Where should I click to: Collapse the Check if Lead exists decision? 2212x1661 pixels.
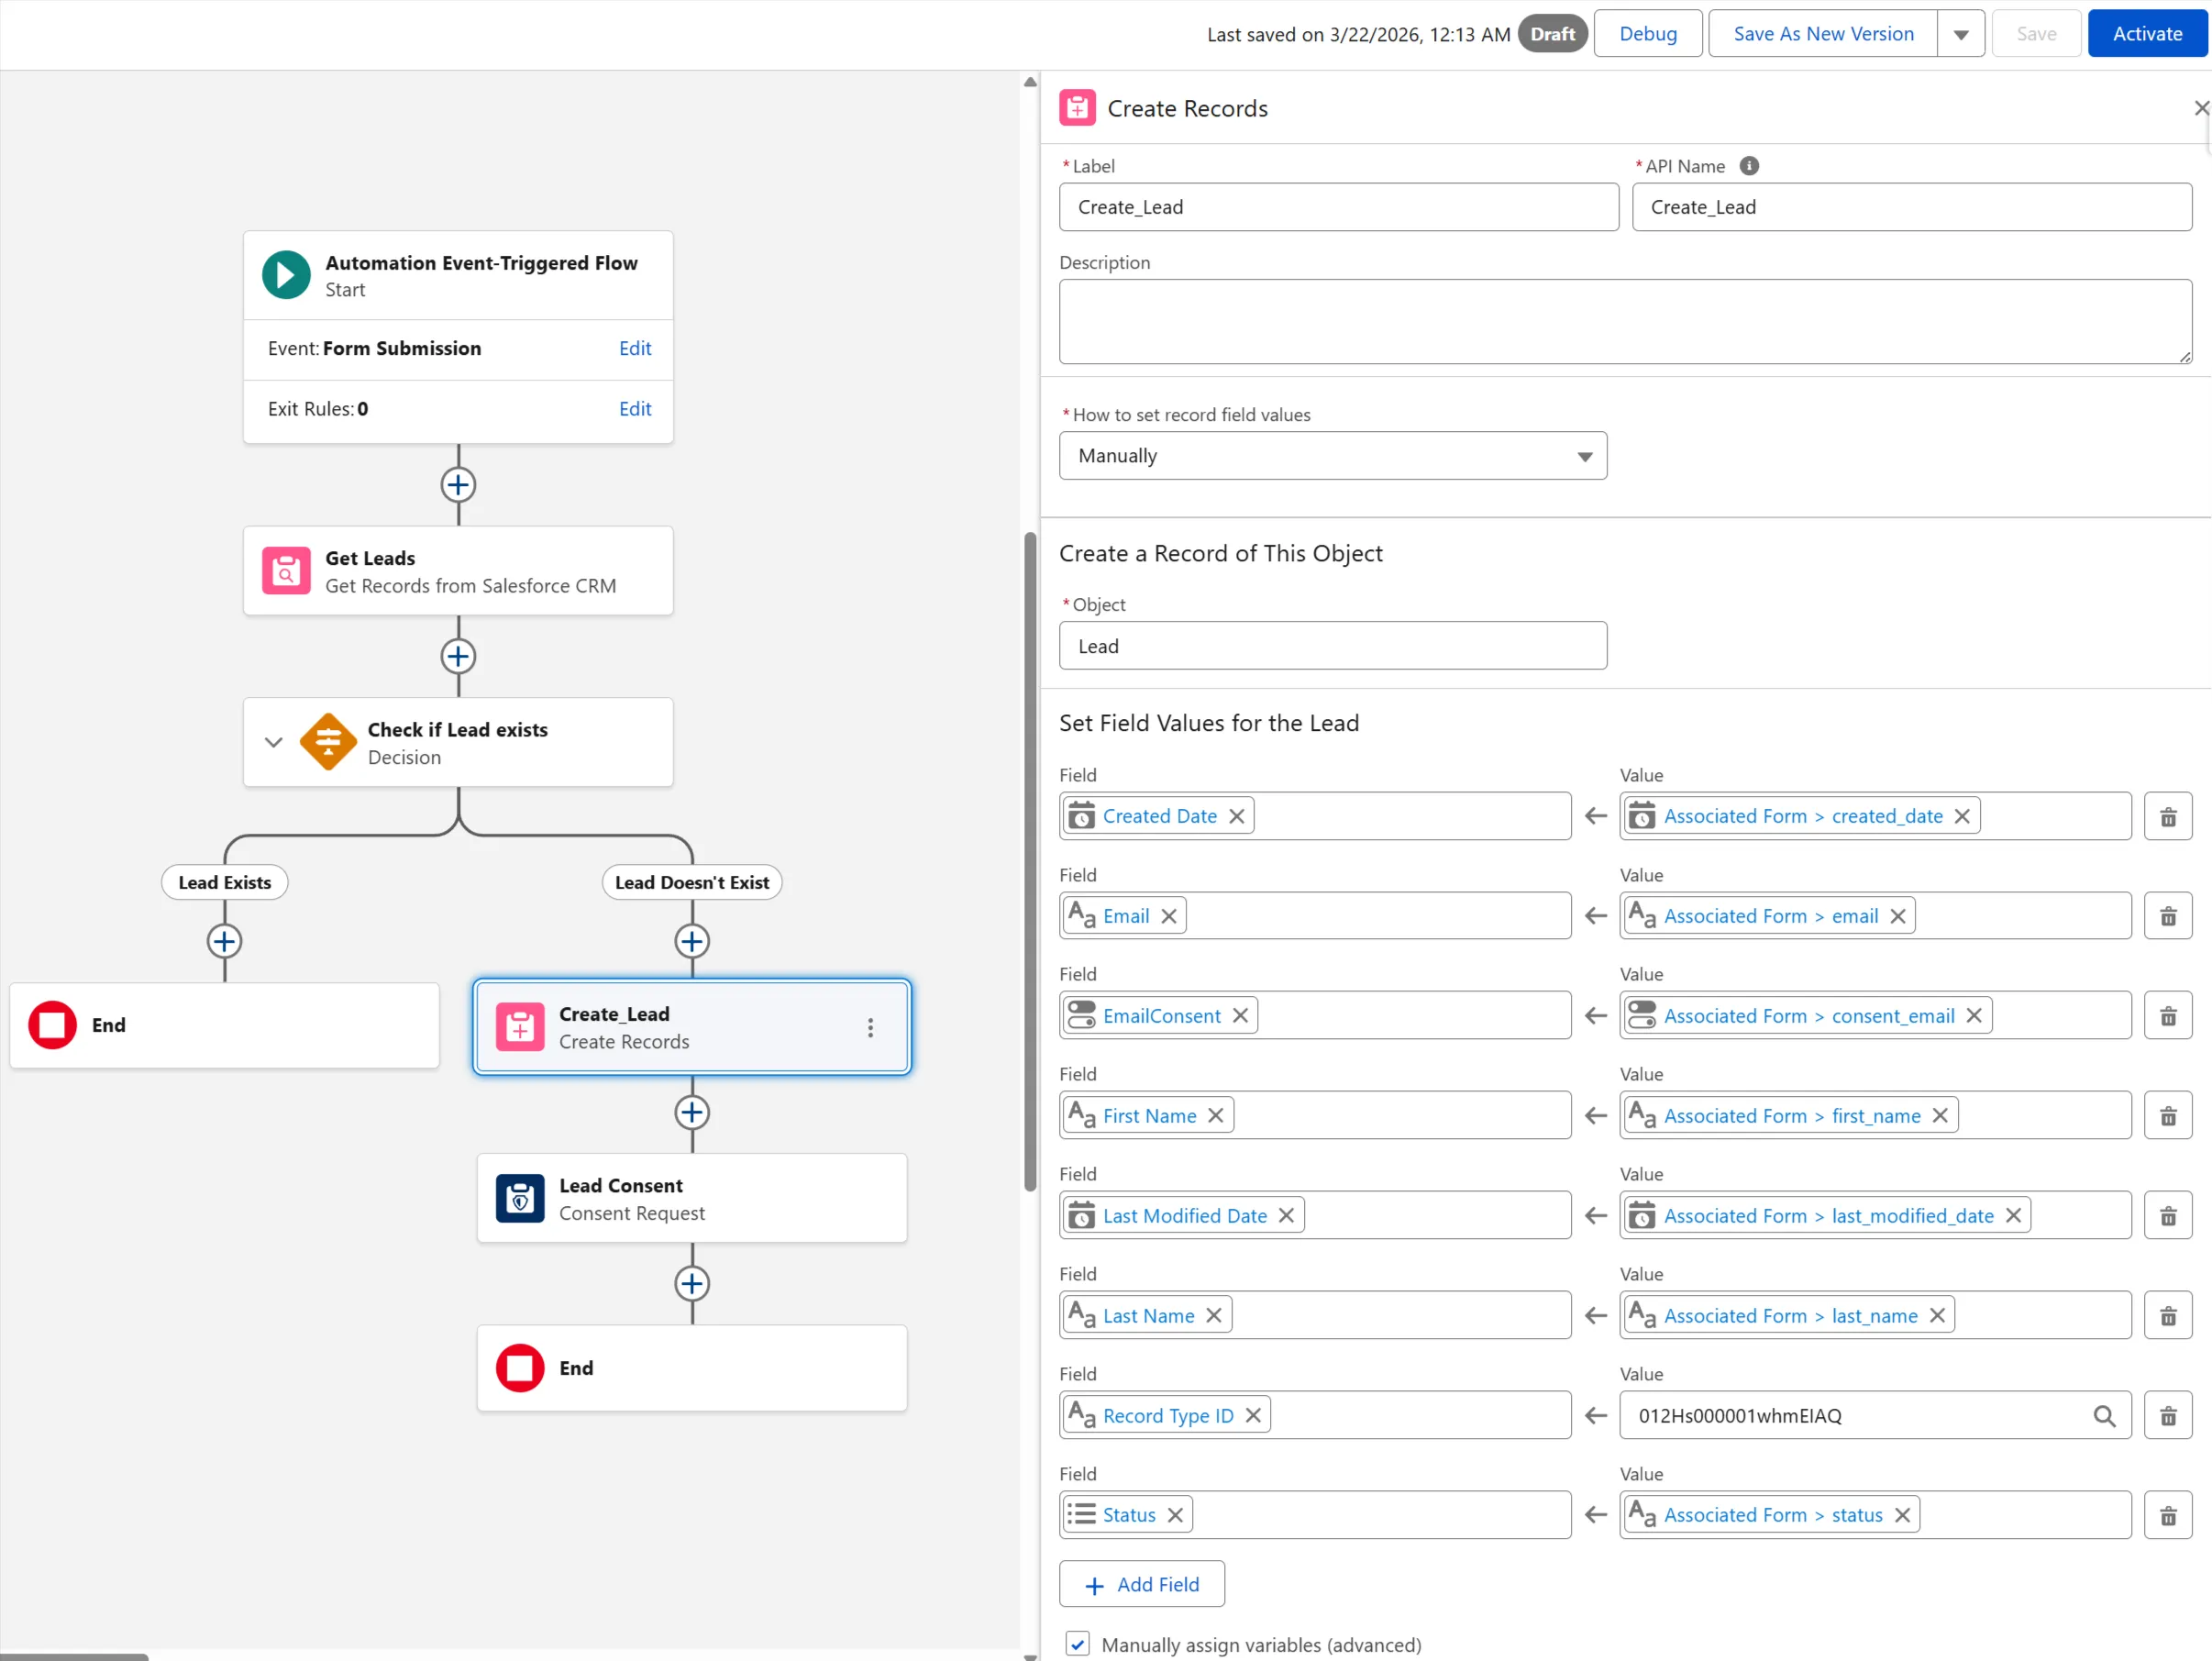[x=273, y=742]
